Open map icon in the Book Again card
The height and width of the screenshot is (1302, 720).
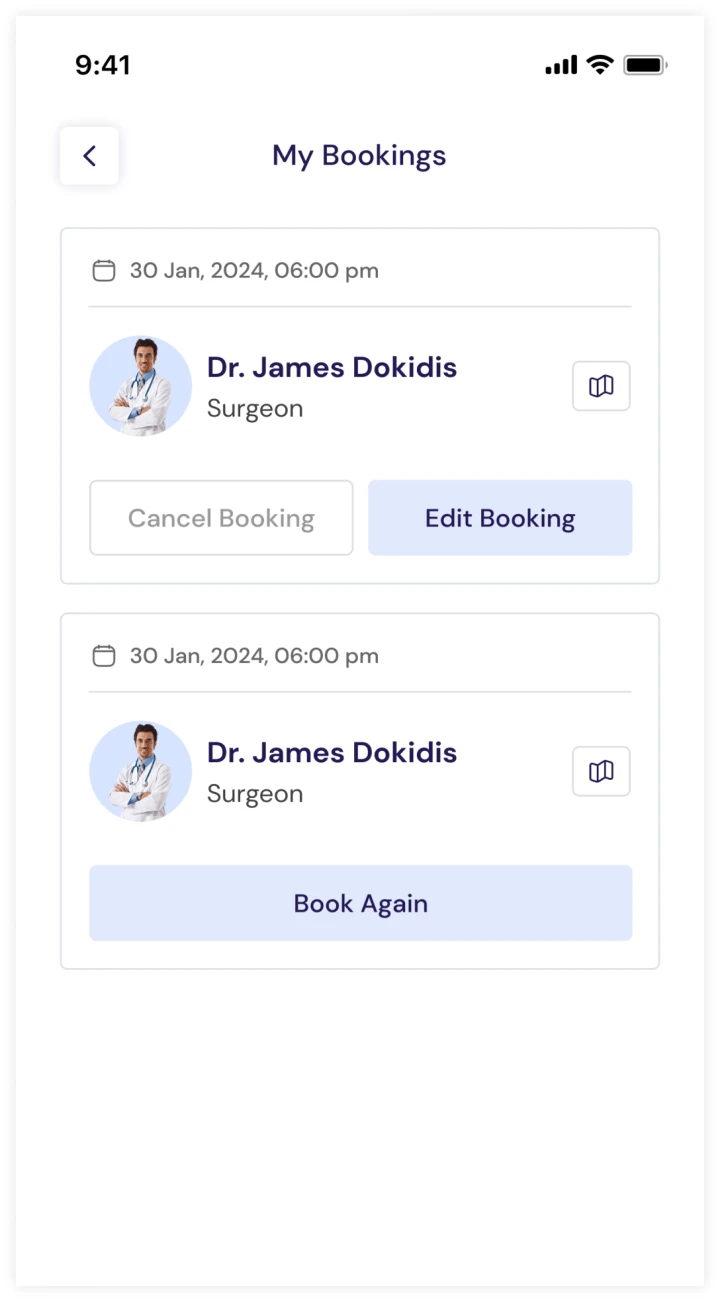(x=601, y=771)
